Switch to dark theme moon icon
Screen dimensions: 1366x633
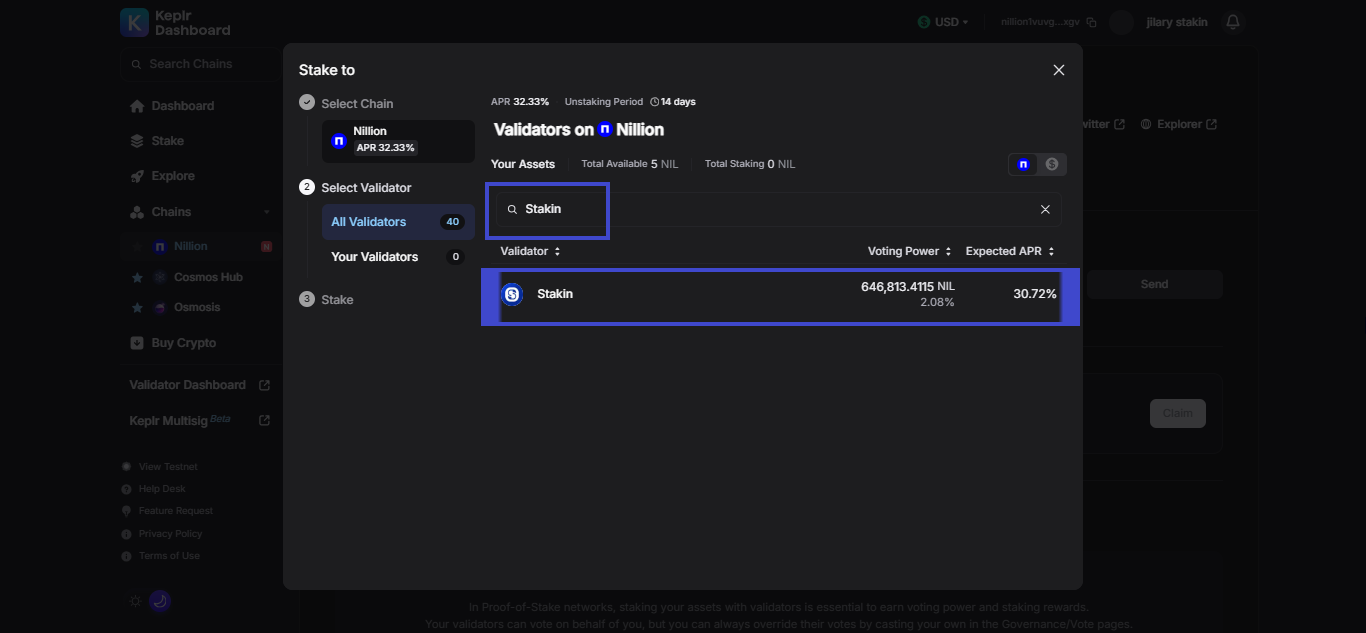tap(160, 601)
